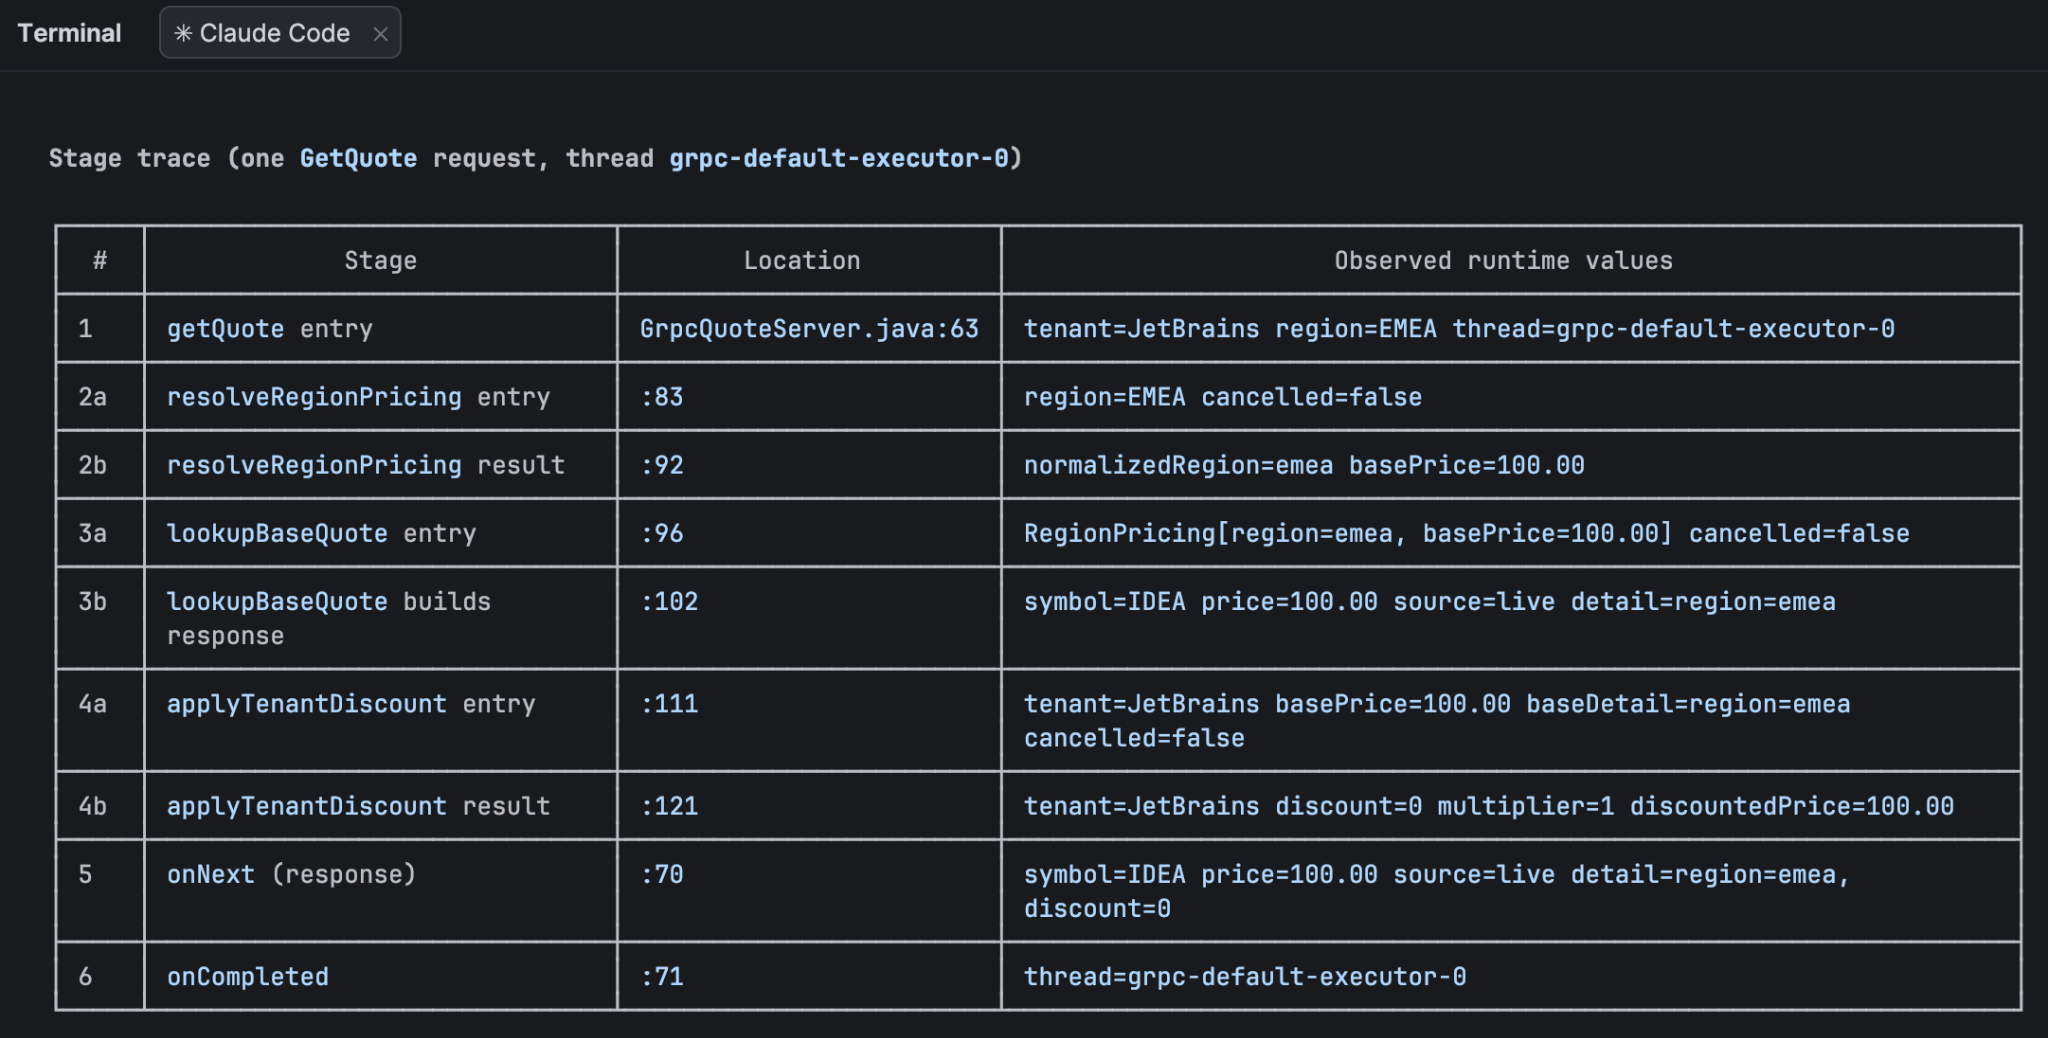Open the Terminal panel label
The image size is (2048, 1038).
point(69,33)
